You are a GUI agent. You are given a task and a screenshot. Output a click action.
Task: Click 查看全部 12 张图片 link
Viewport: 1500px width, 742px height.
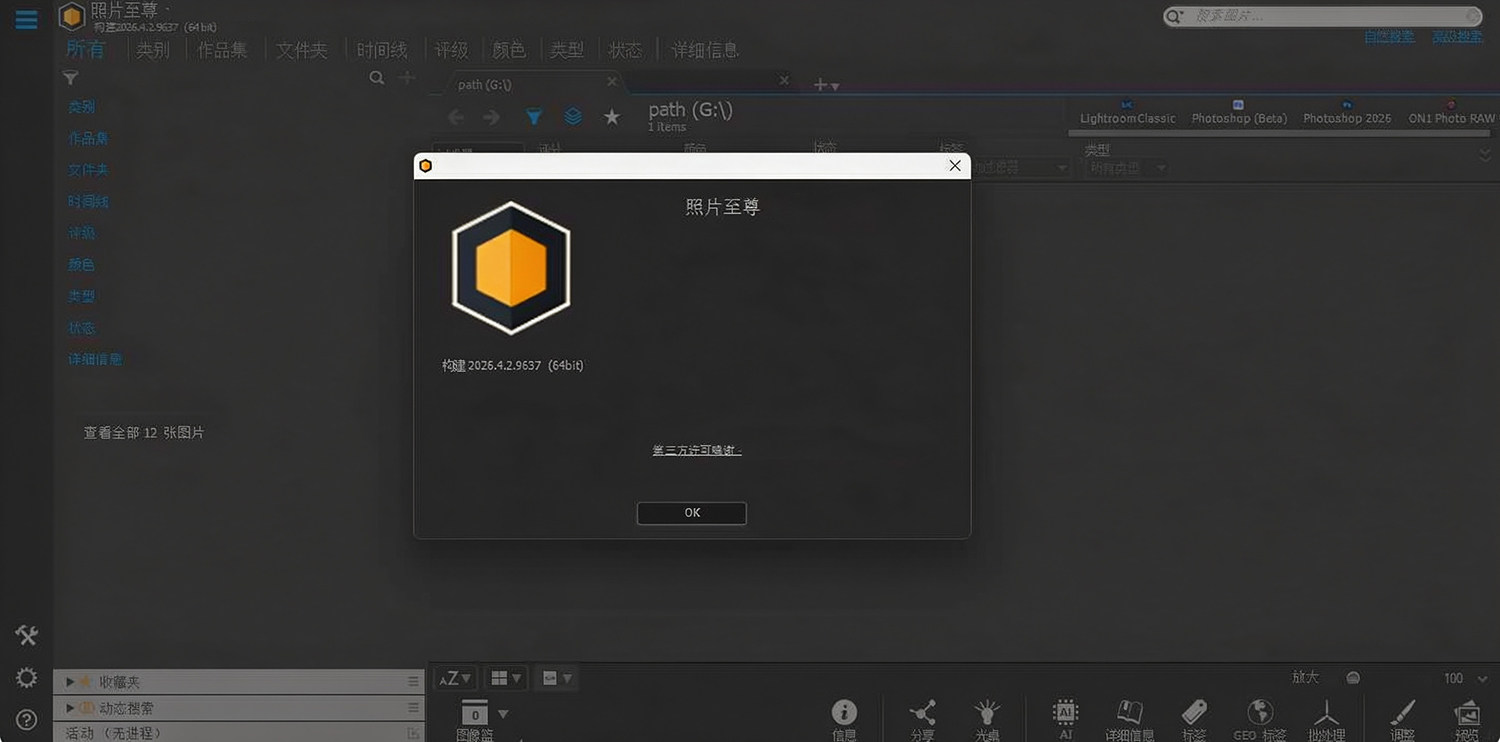[x=144, y=433]
